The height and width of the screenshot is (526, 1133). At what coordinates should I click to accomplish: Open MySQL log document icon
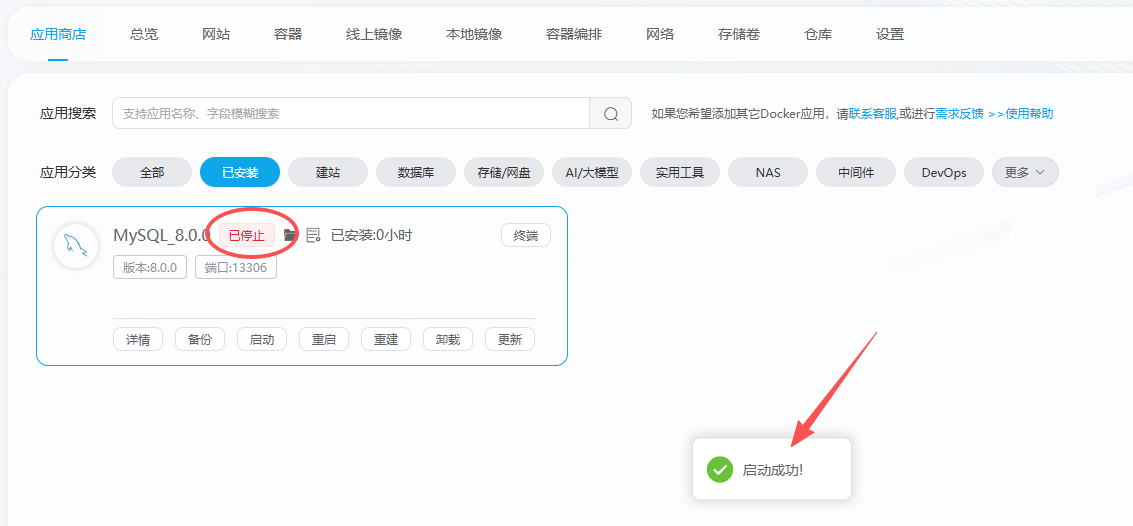pos(313,235)
